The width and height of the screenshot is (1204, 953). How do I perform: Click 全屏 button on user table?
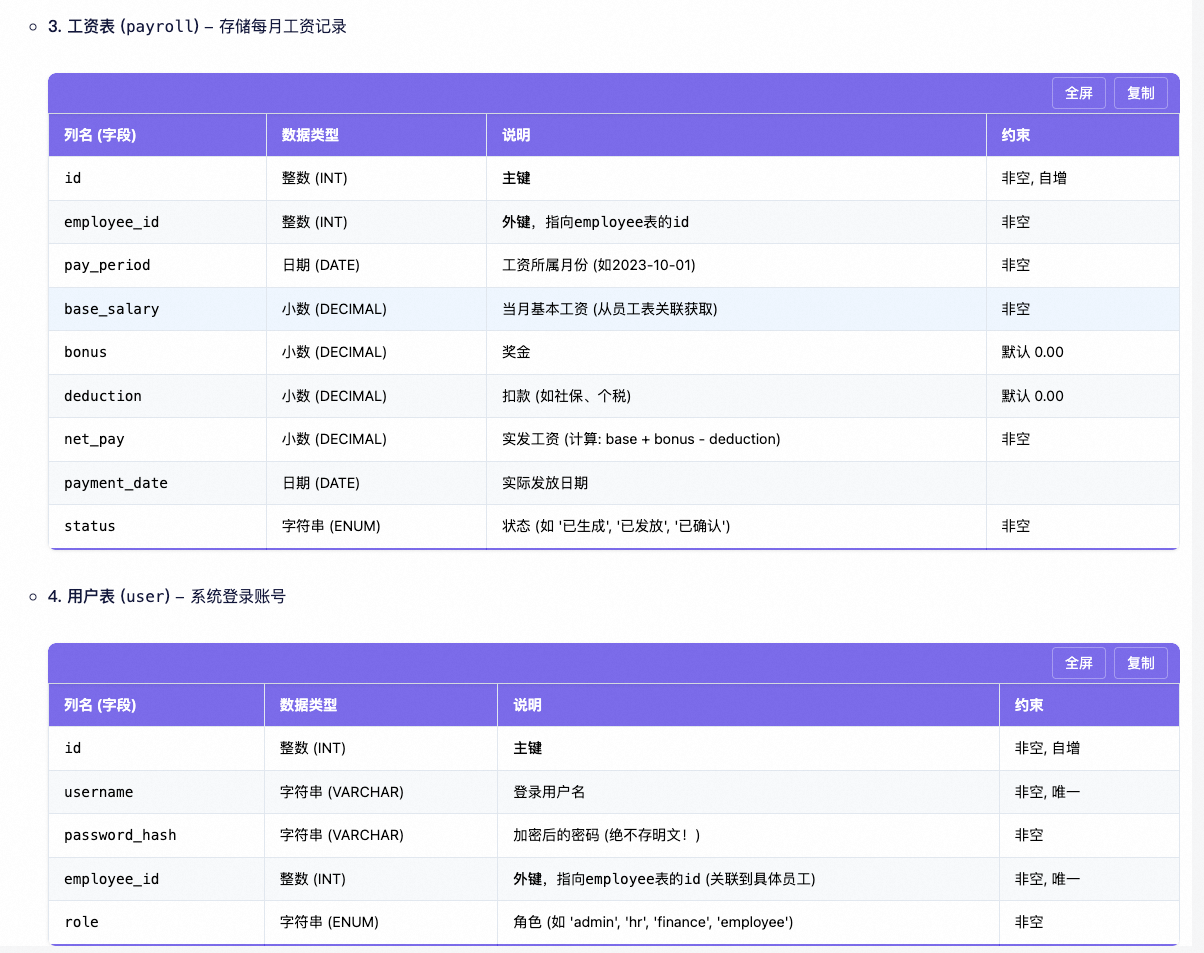click(1079, 663)
